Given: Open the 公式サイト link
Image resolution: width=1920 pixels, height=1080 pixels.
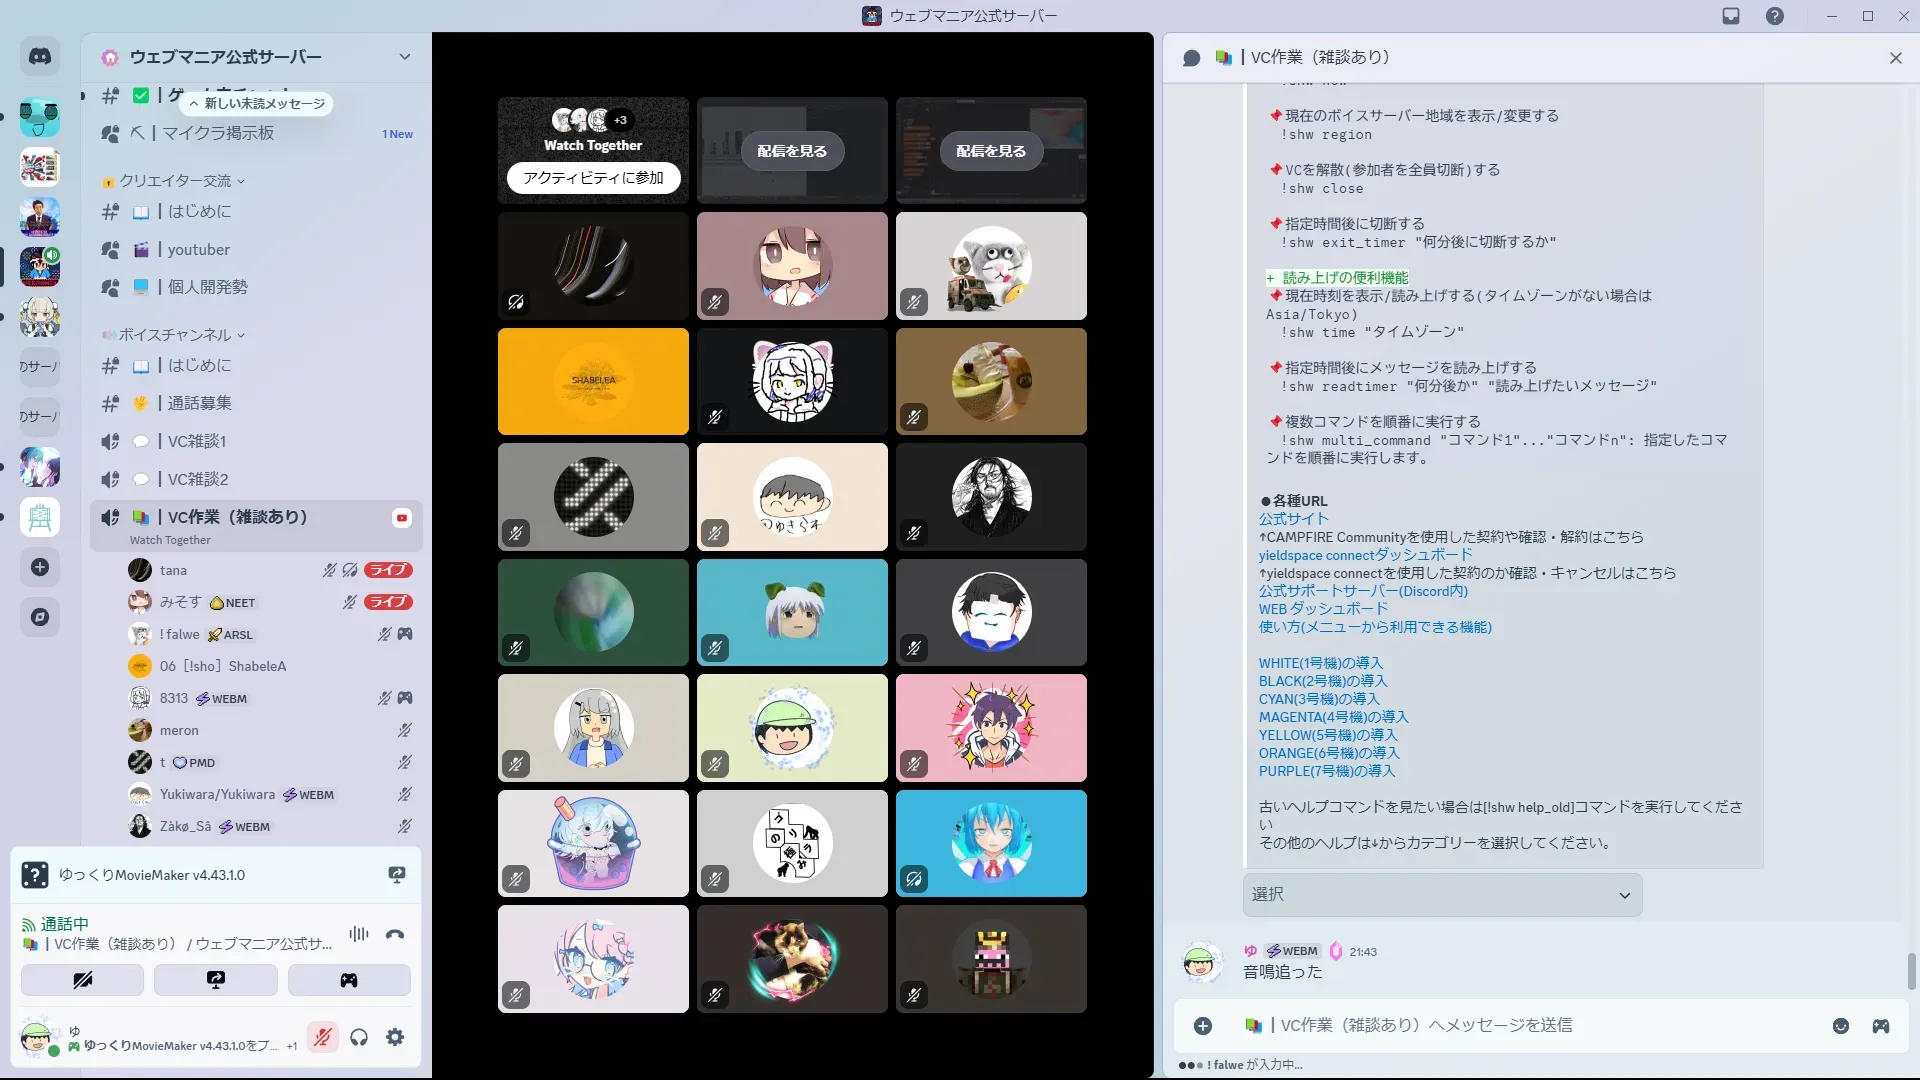Looking at the screenshot, I should tap(1293, 519).
